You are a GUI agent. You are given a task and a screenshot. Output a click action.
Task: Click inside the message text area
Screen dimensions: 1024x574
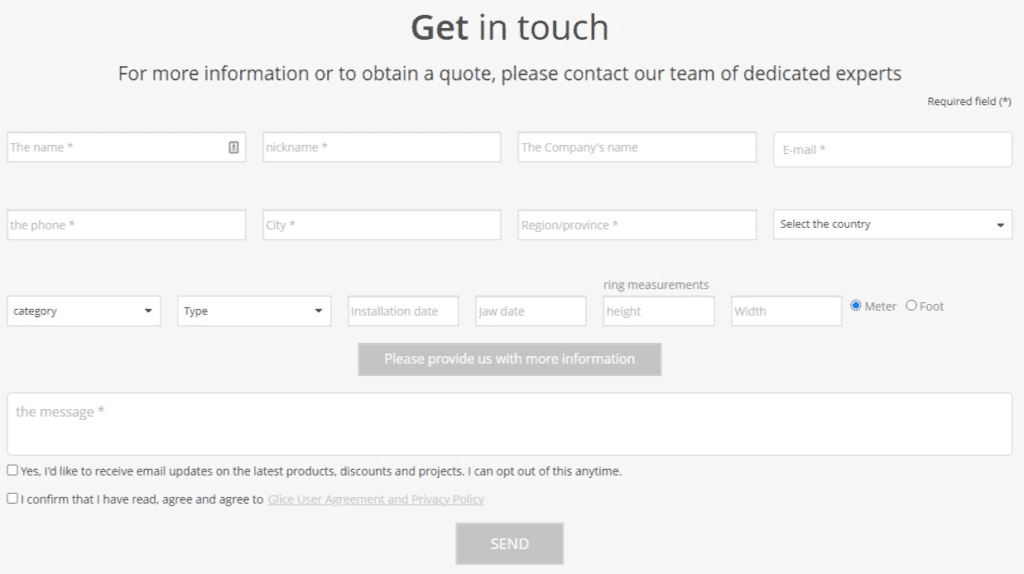[x=509, y=424]
